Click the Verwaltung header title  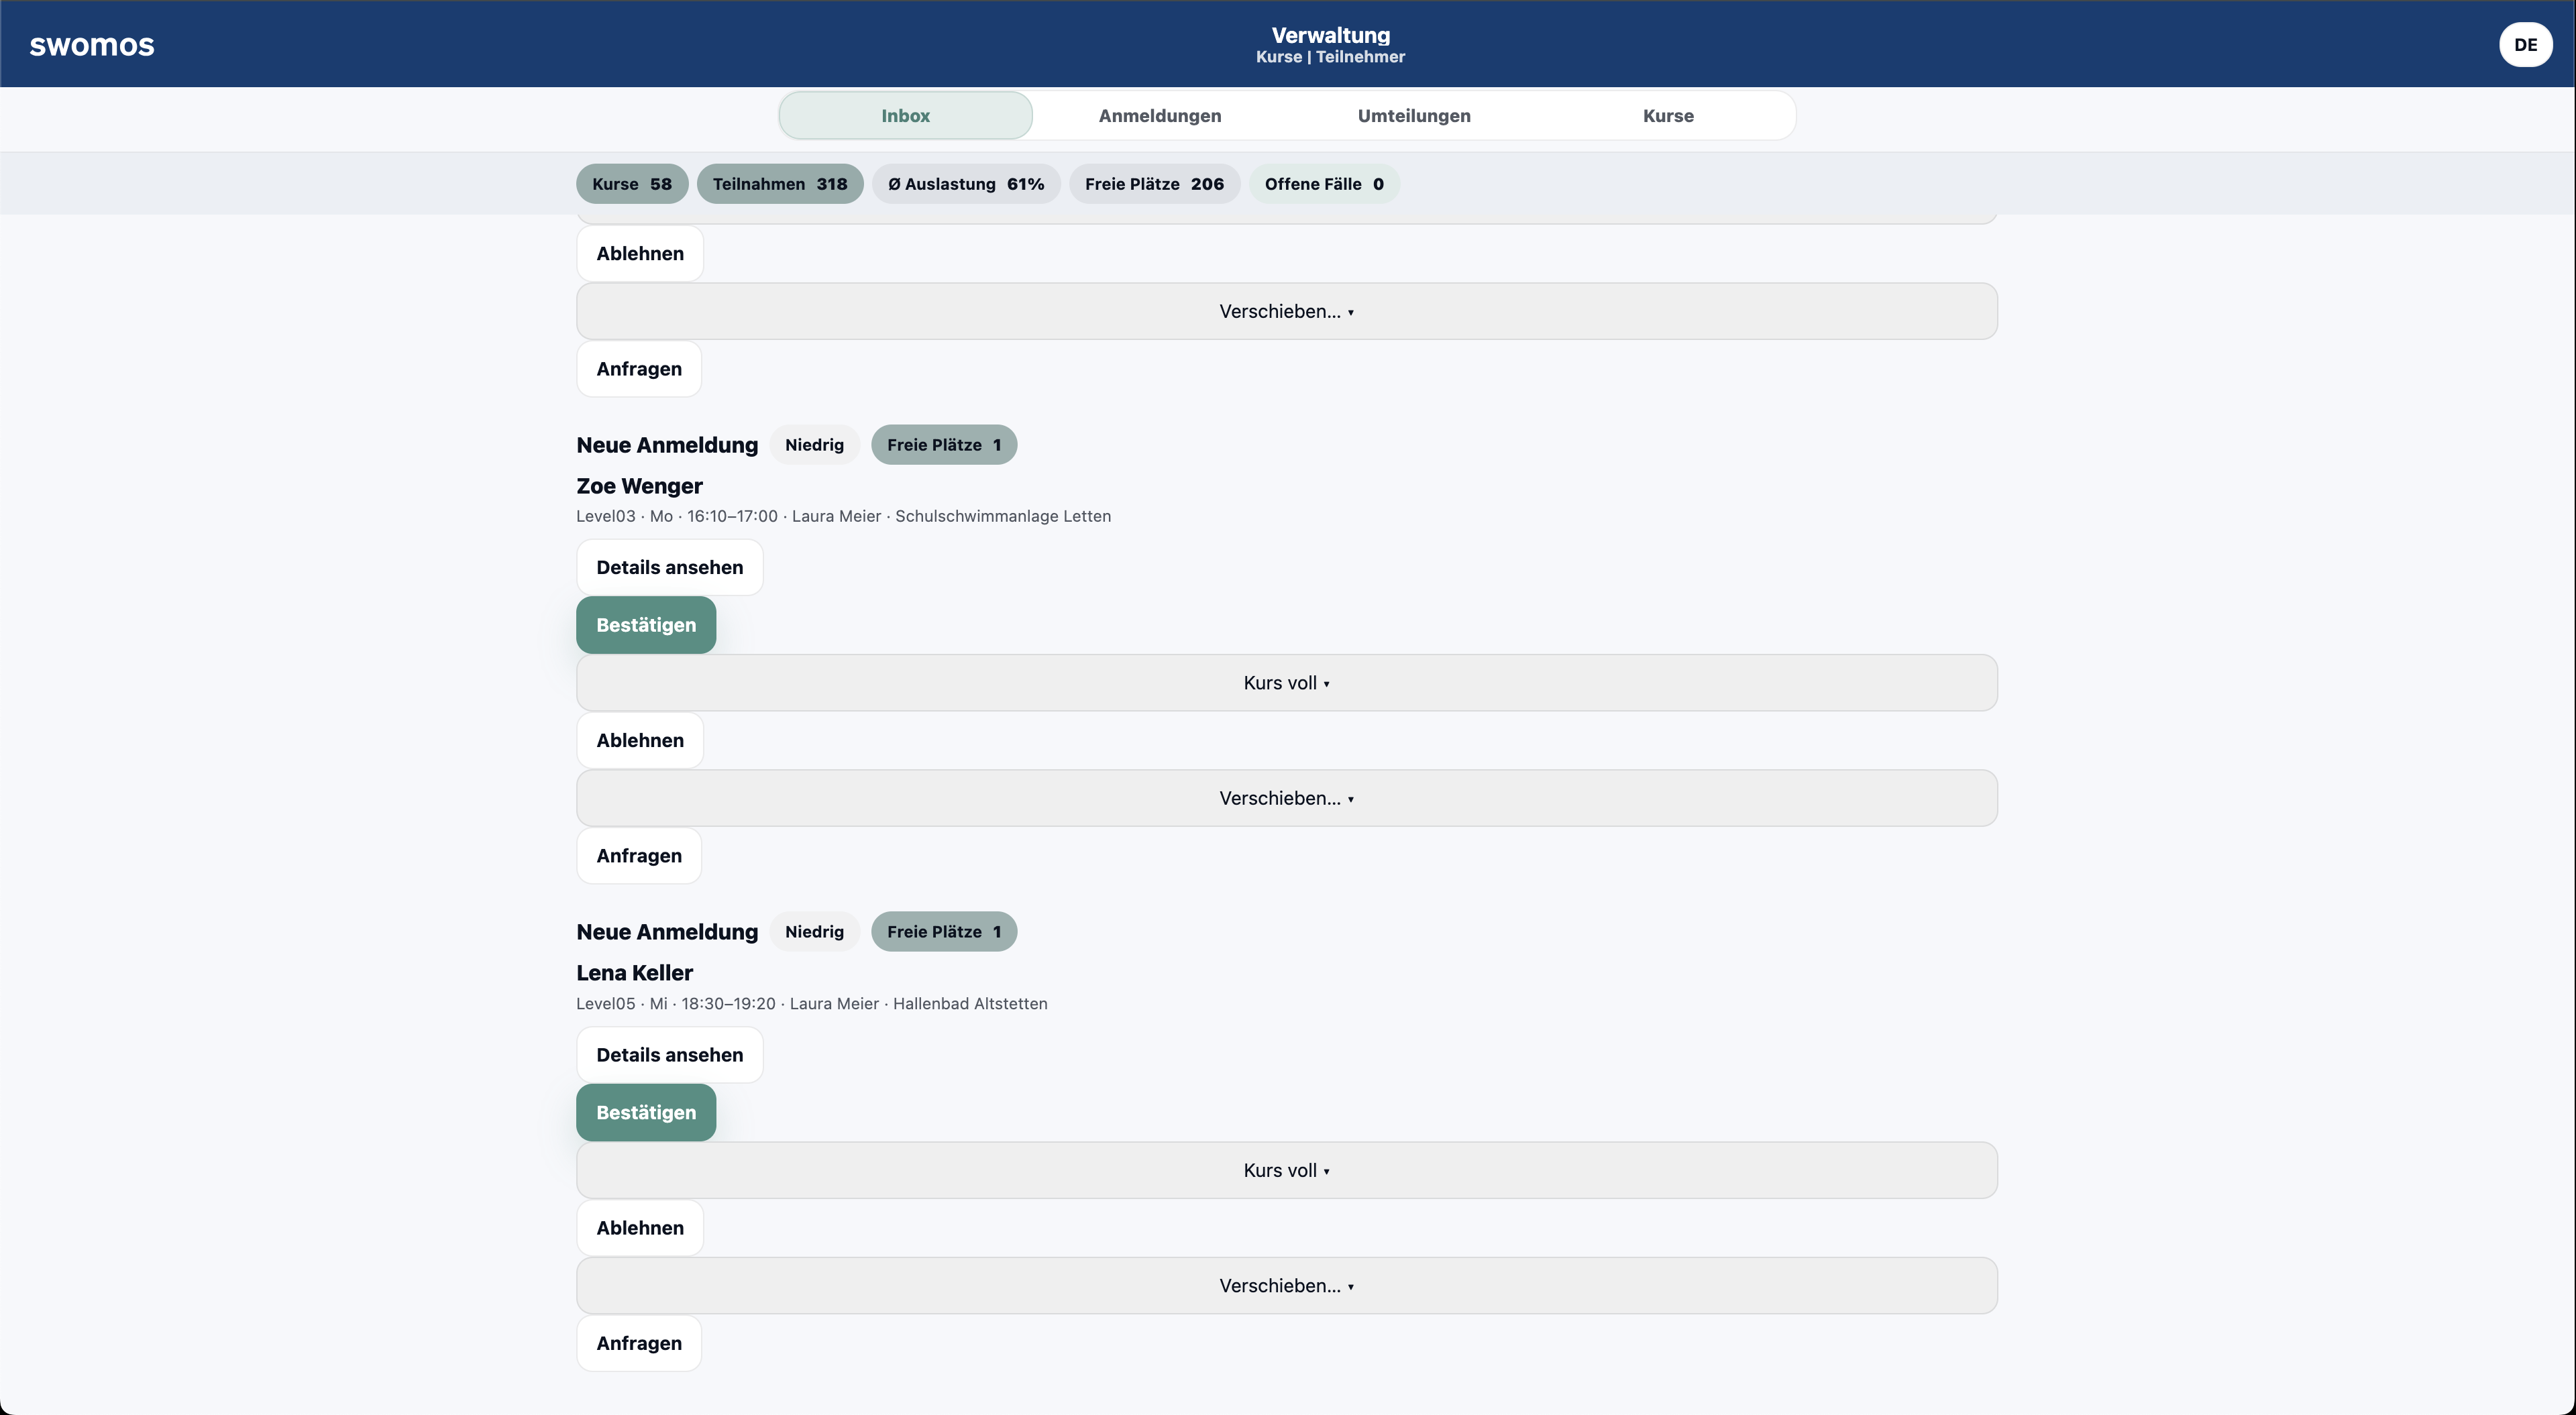(x=1330, y=35)
